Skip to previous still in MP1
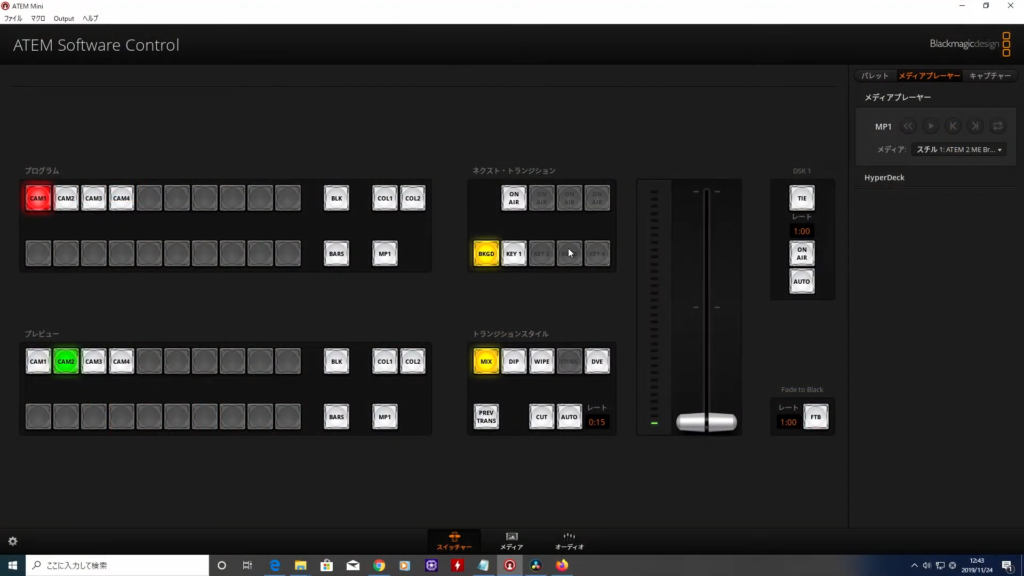1024x576 pixels. 953,126
